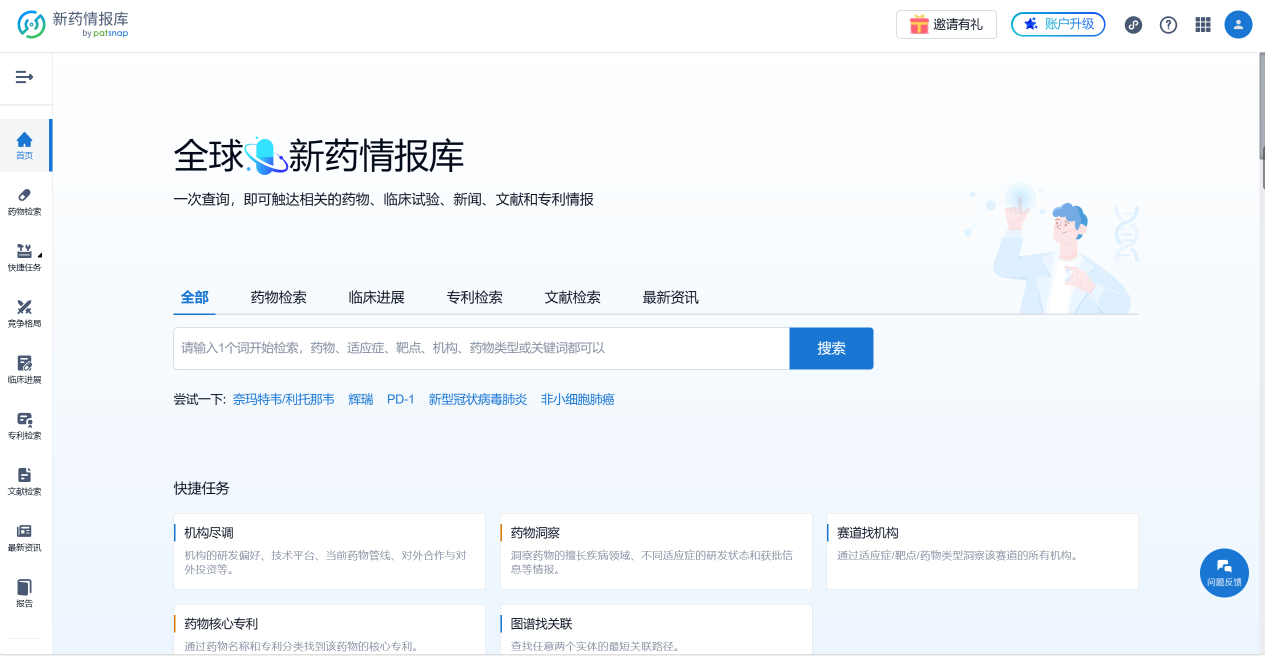Select the 最新资讯 search tab
The width and height of the screenshot is (1265, 656).
(x=670, y=298)
